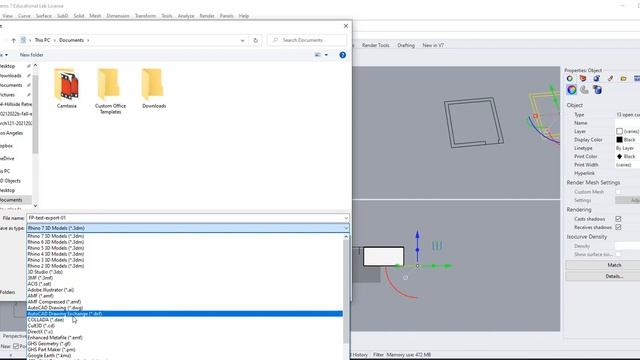This screenshot has width=640, height=360.
Task: Select 3D Objects in navigation pane
Action: [x=10, y=181]
